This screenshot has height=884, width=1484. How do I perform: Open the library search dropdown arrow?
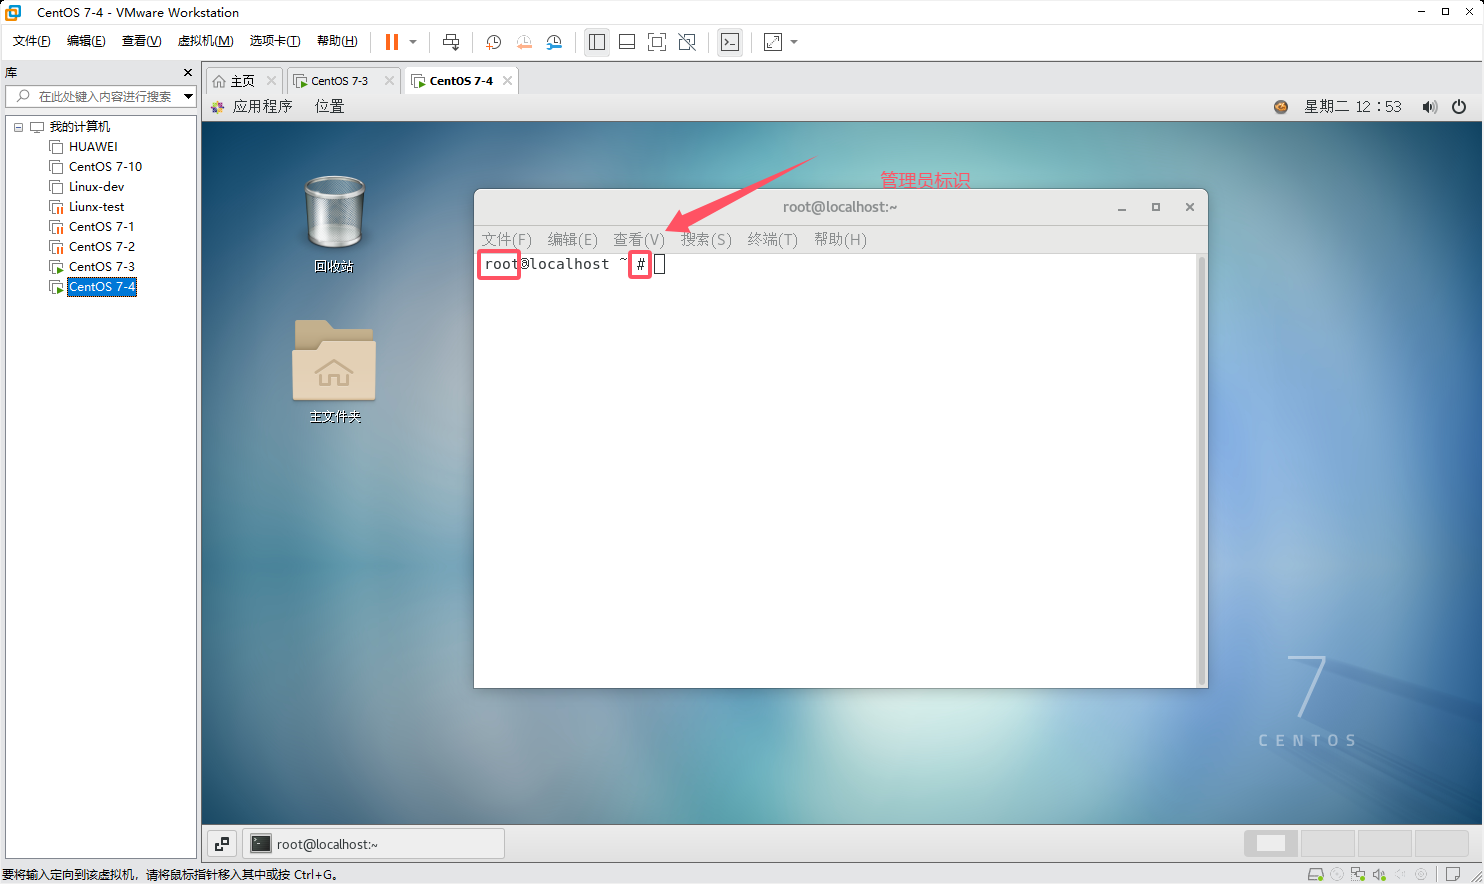click(188, 96)
